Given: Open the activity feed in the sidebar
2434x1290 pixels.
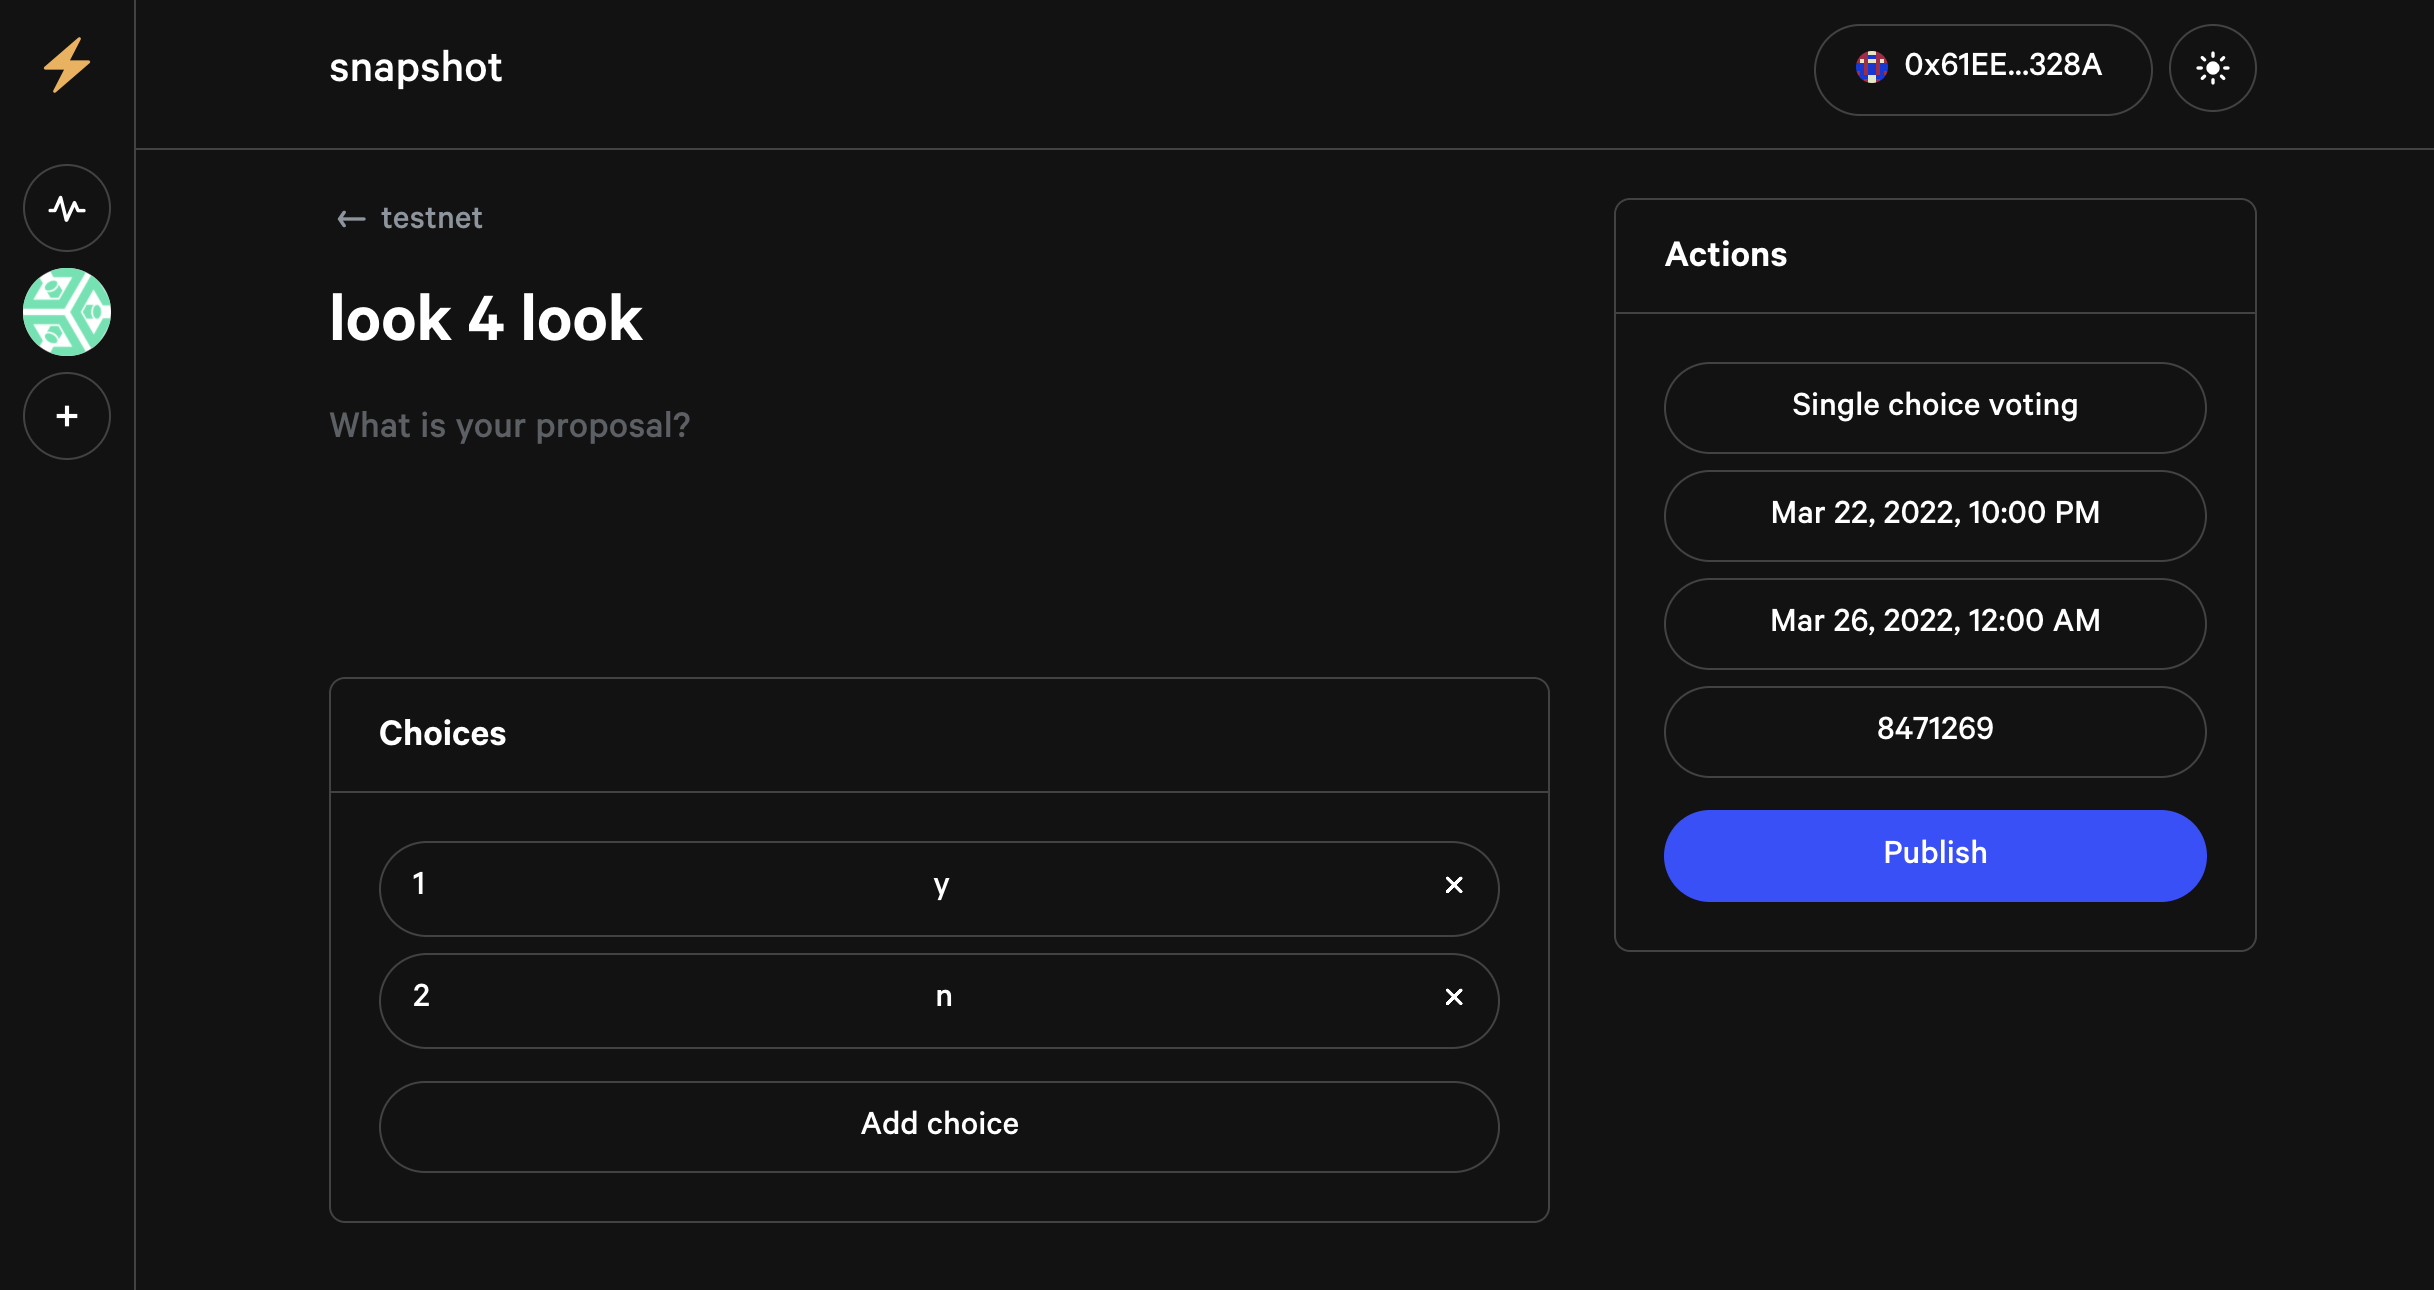Looking at the screenshot, I should coord(66,208).
